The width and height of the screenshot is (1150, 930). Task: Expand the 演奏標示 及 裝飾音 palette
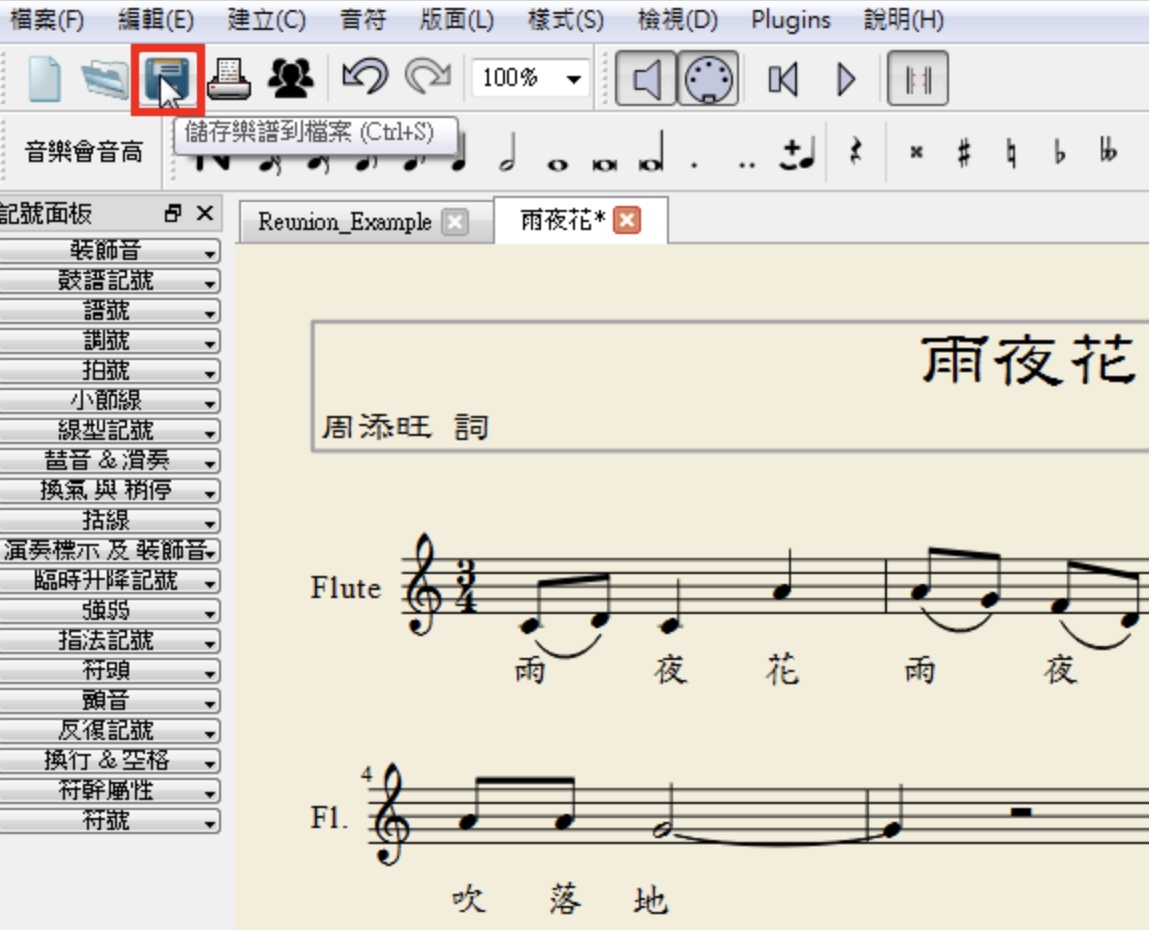tap(109, 551)
